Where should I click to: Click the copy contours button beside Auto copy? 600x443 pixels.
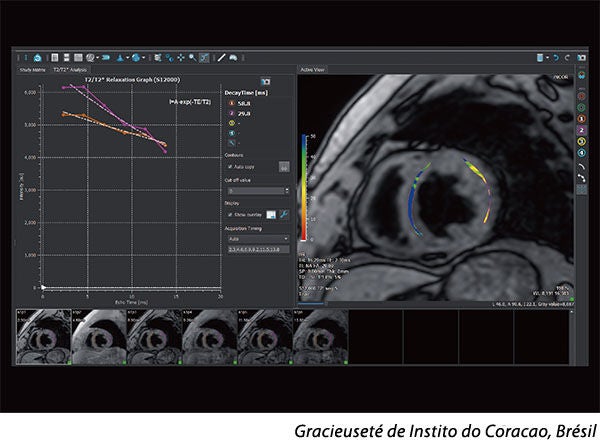pos(284,167)
